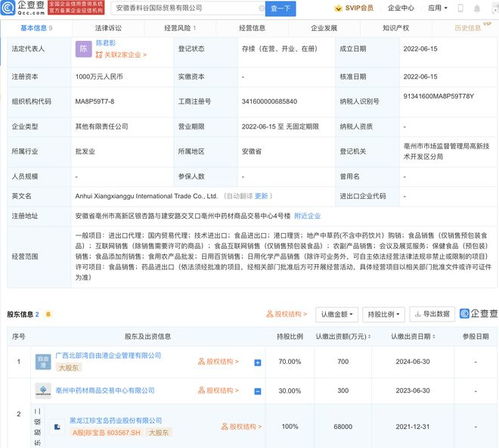The width and height of the screenshot is (499, 448).
Task: Click the SVIP crown icon
Action: point(338,8)
